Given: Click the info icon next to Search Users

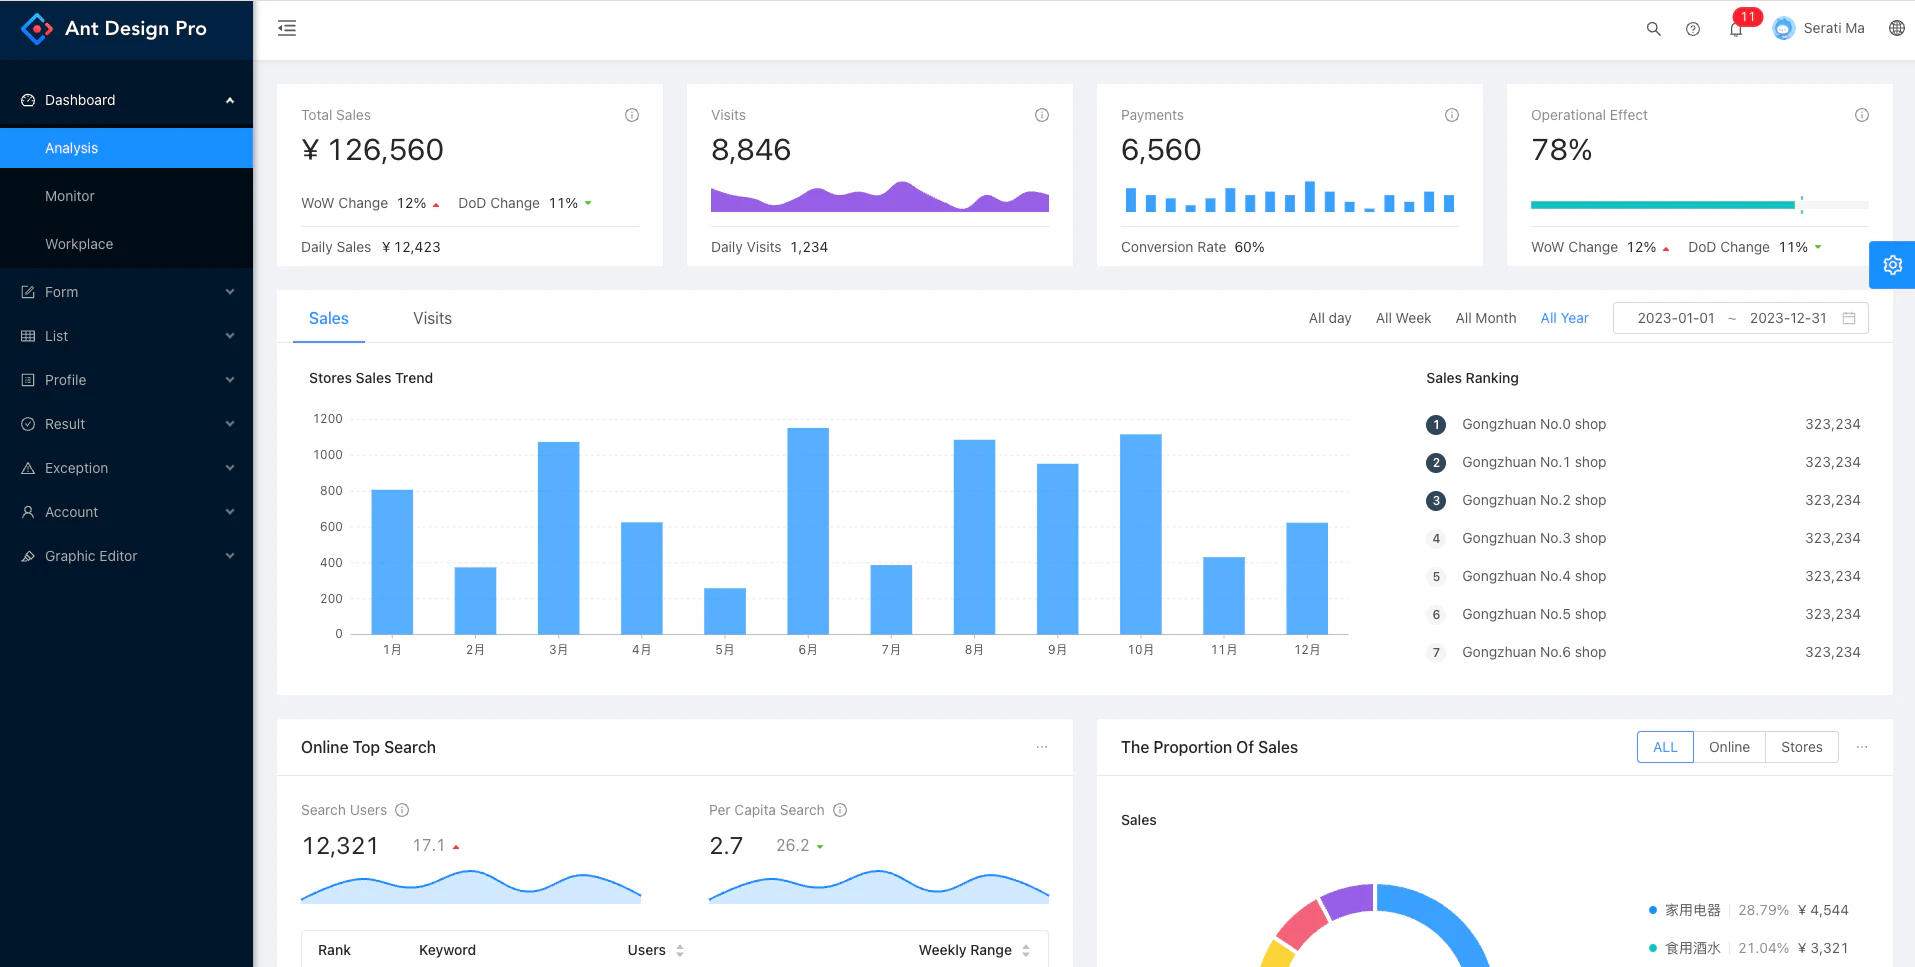Looking at the screenshot, I should [x=403, y=810].
